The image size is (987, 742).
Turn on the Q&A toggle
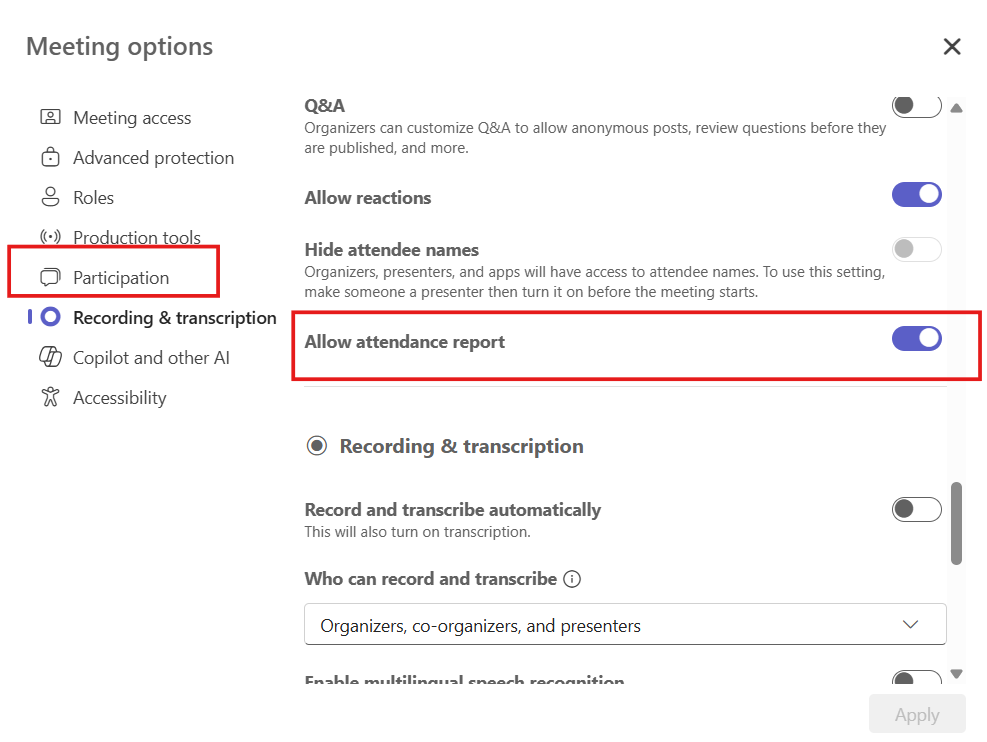(916, 105)
